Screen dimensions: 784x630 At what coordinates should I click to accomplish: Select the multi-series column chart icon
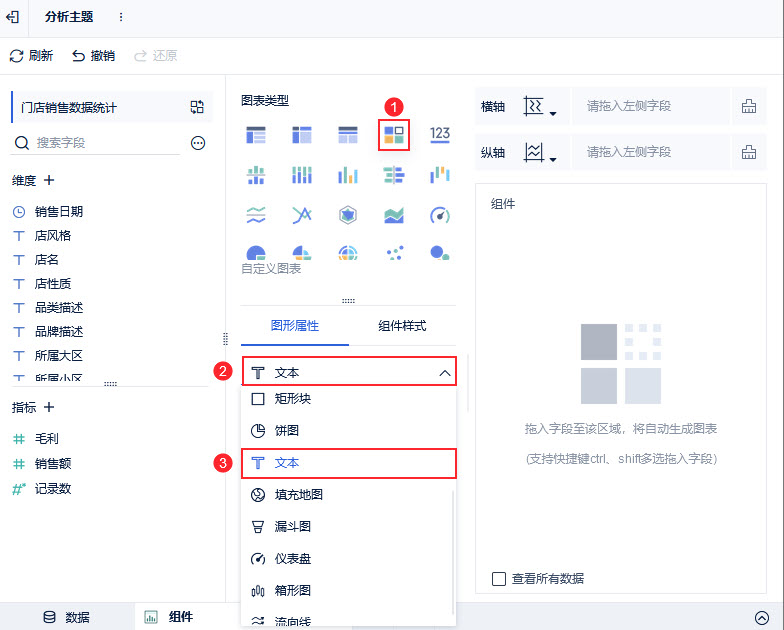coord(348,176)
